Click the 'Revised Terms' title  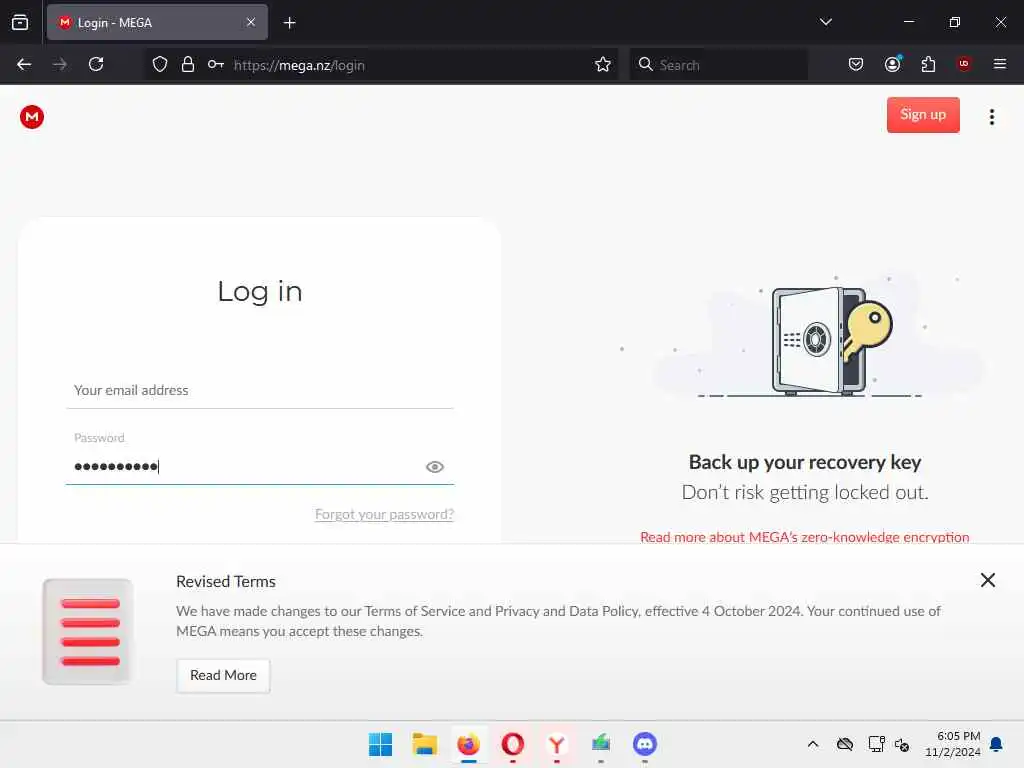point(226,581)
